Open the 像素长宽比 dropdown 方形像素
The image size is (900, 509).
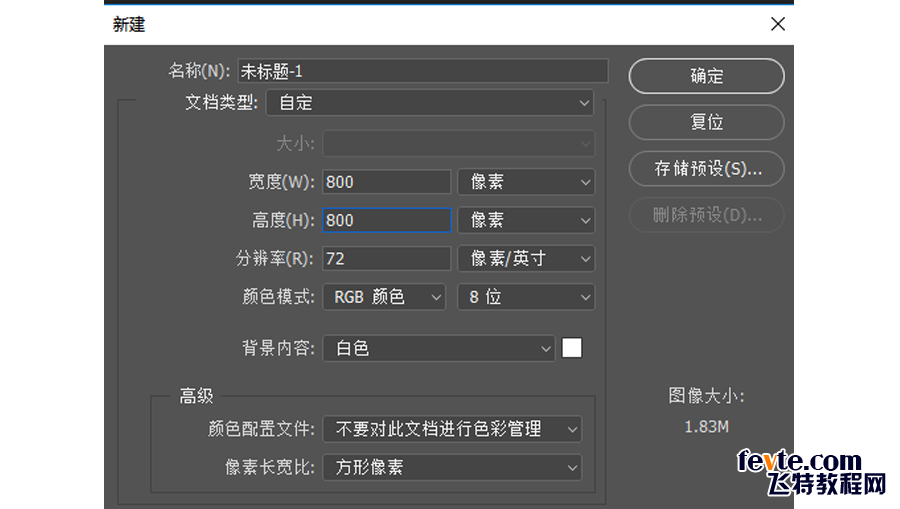point(452,467)
